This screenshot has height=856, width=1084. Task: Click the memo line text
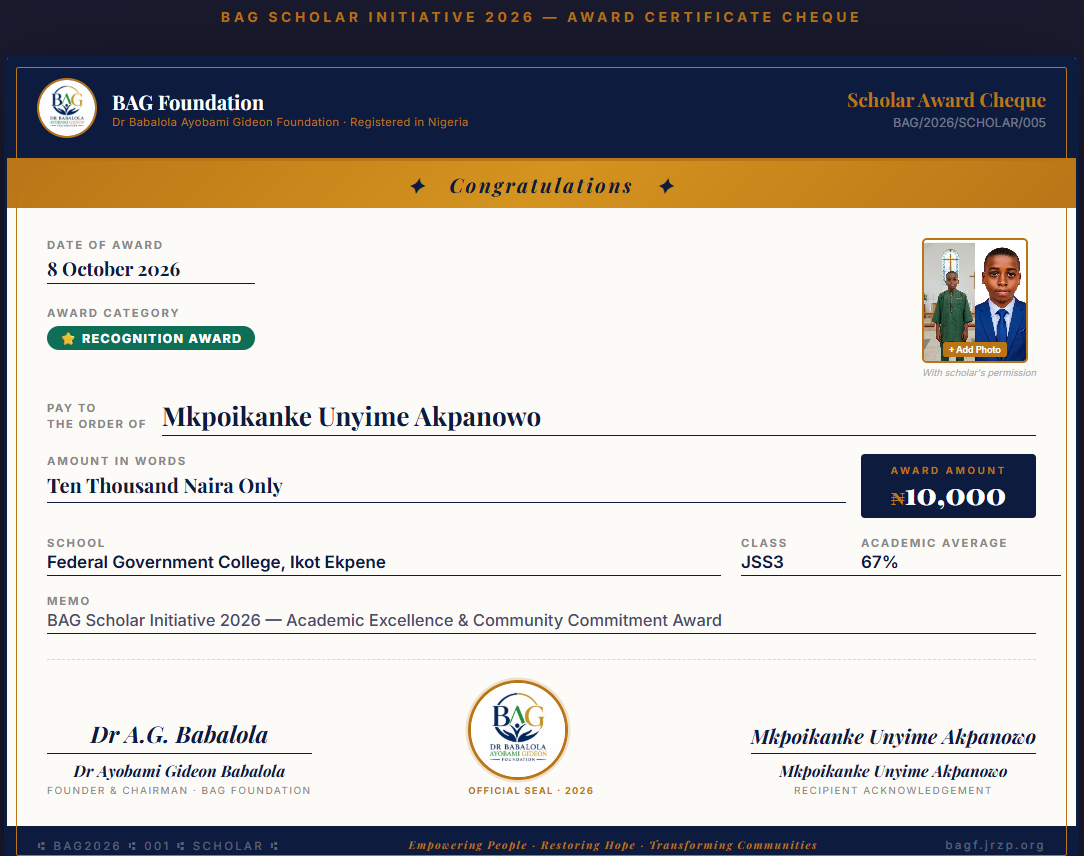pyautogui.click(x=384, y=620)
